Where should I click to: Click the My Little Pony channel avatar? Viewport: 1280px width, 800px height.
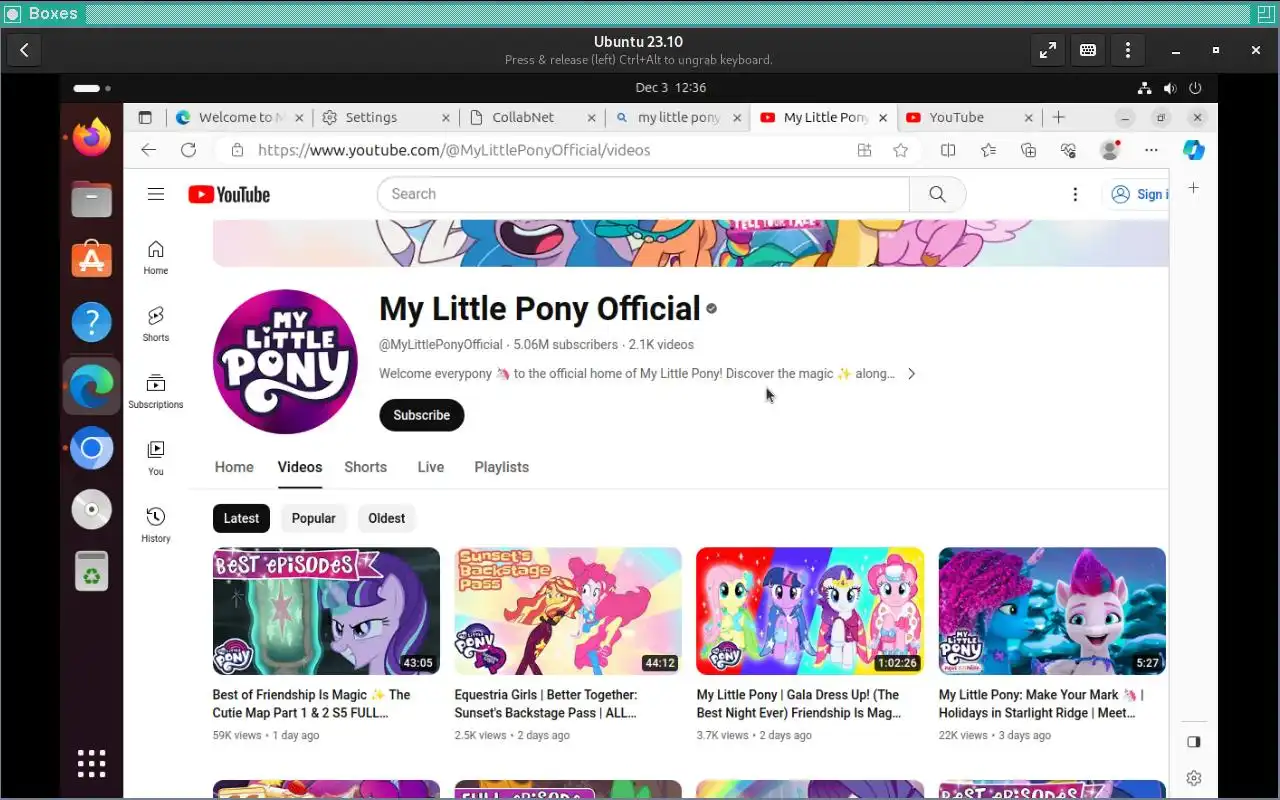(285, 362)
